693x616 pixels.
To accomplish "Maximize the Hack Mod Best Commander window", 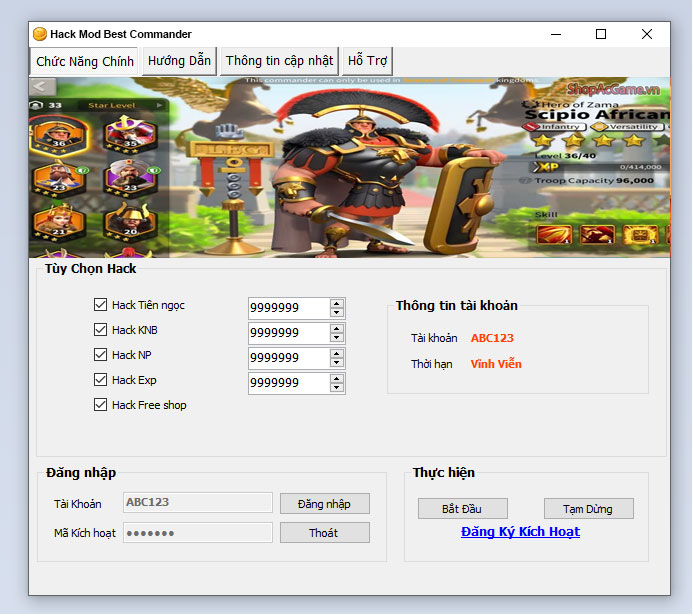I will tap(601, 34).
